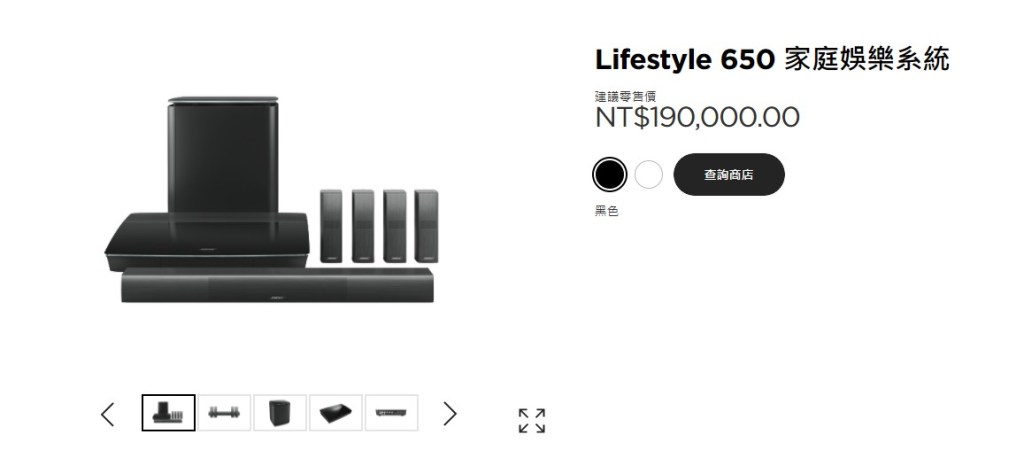Viewport: 1024px width, 450px height.
Task: View the bass module subwoofer thumbnail
Action: point(280,413)
